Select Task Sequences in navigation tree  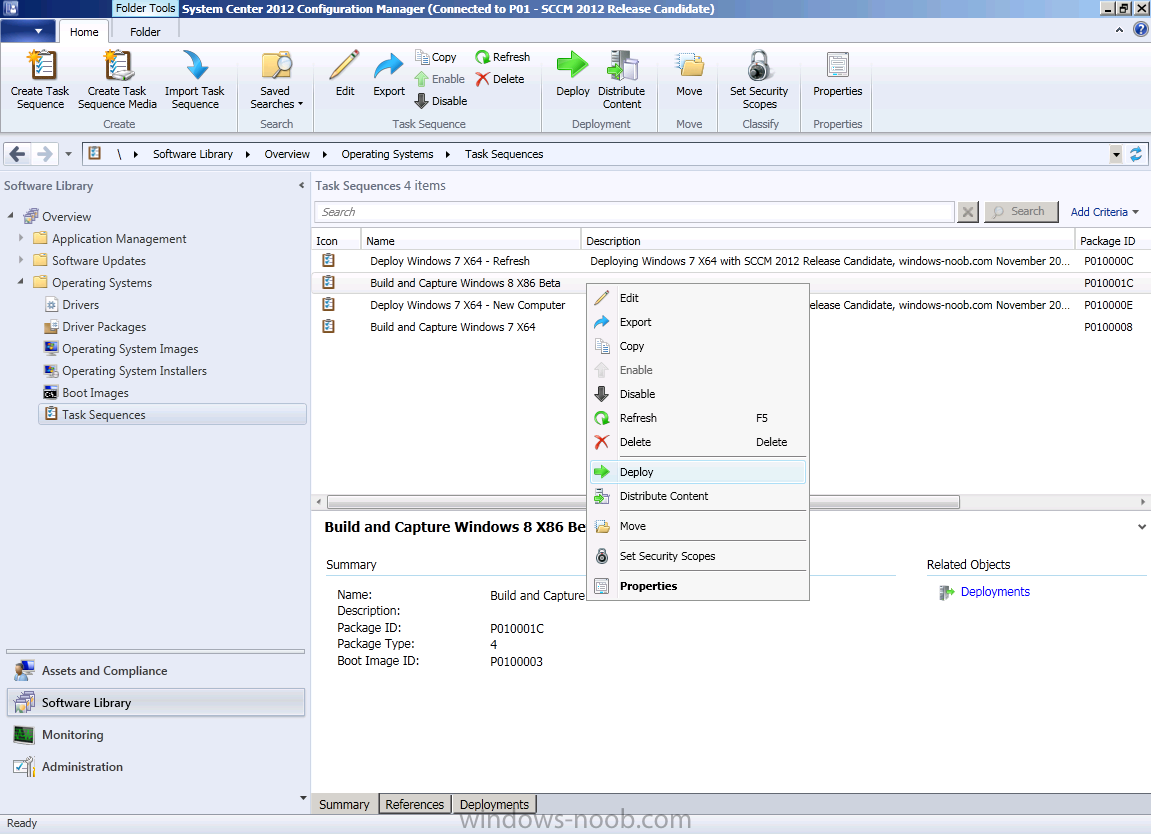[172, 415]
